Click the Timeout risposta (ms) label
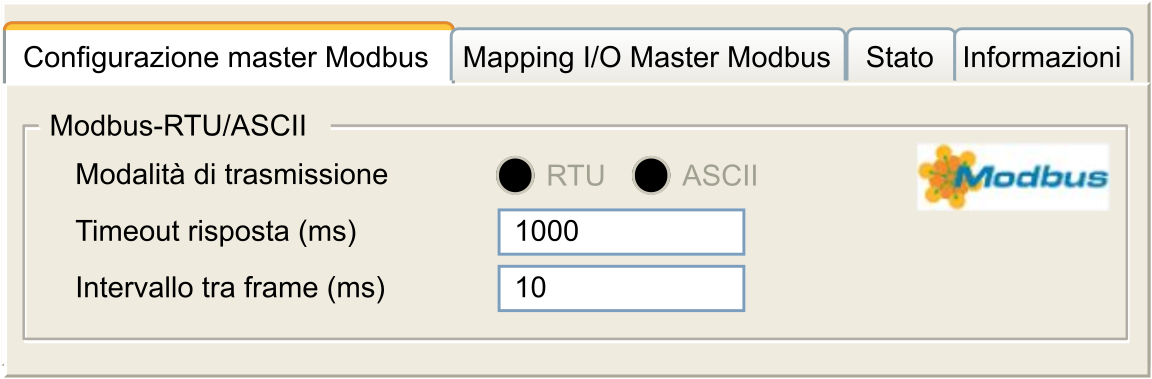This screenshot has width=1152, height=379. [x=216, y=232]
